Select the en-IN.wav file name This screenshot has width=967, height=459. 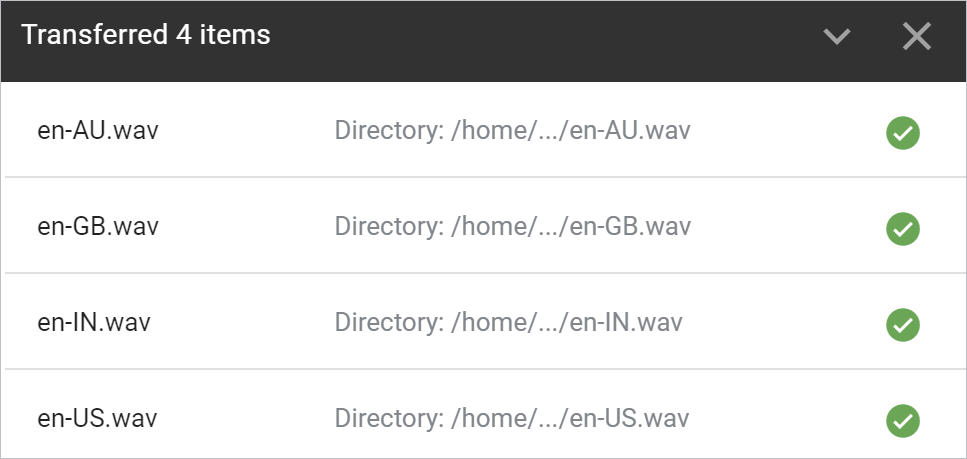(86, 323)
